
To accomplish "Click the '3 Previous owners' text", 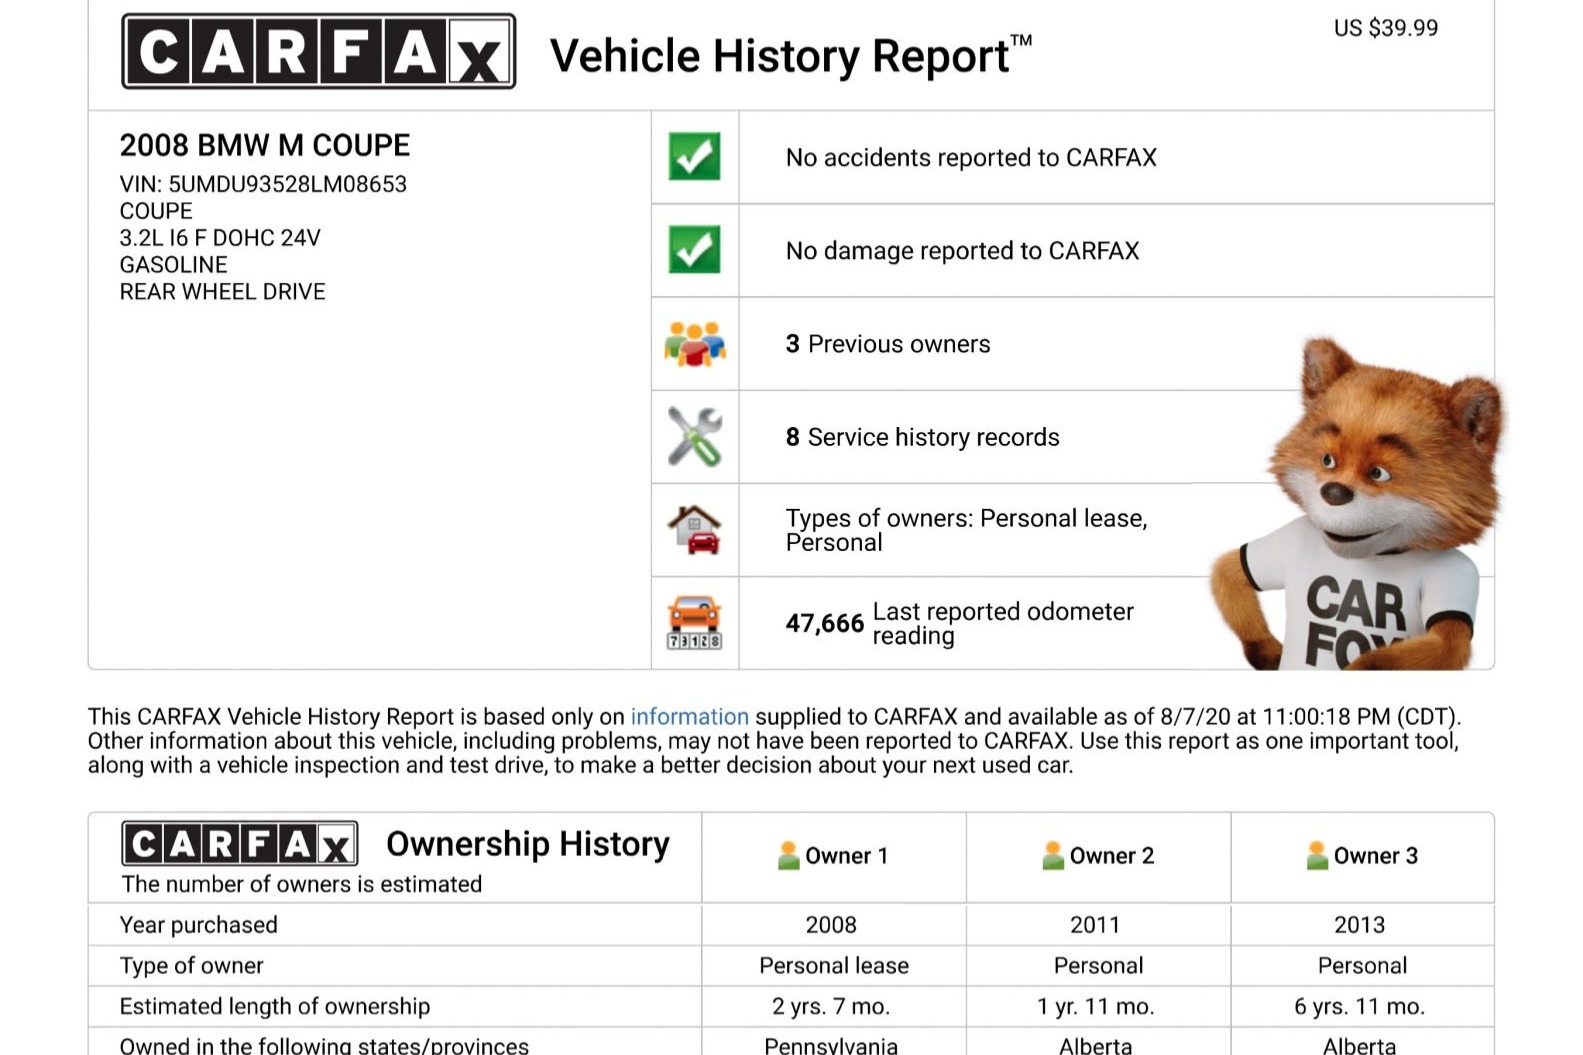I will click(888, 344).
